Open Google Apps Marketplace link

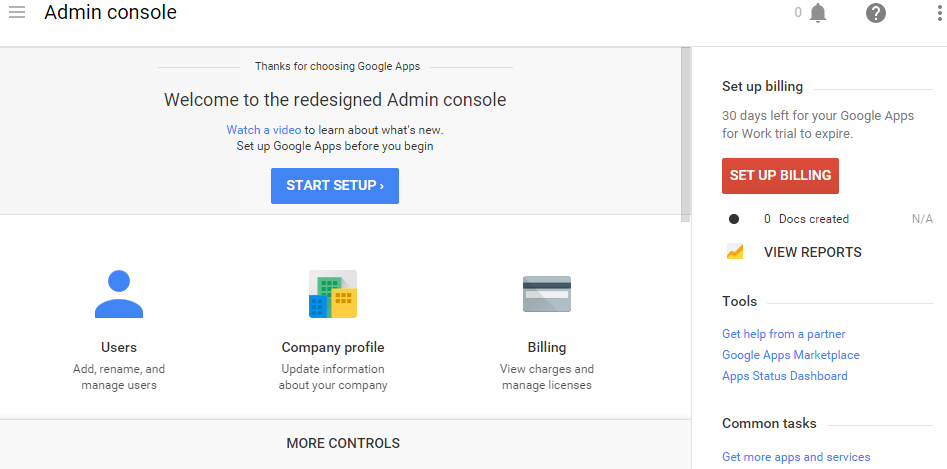pos(791,355)
